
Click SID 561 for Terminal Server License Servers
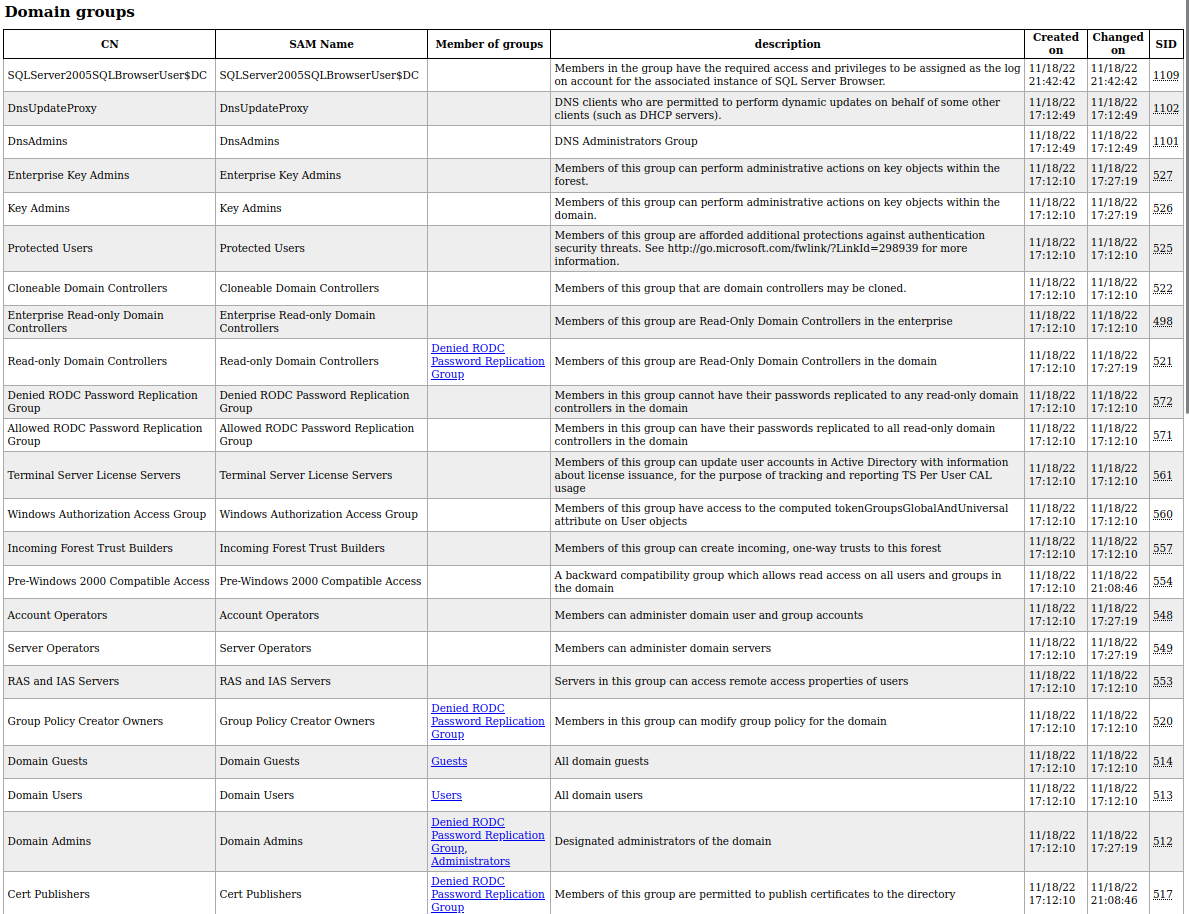[x=1162, y=476]
